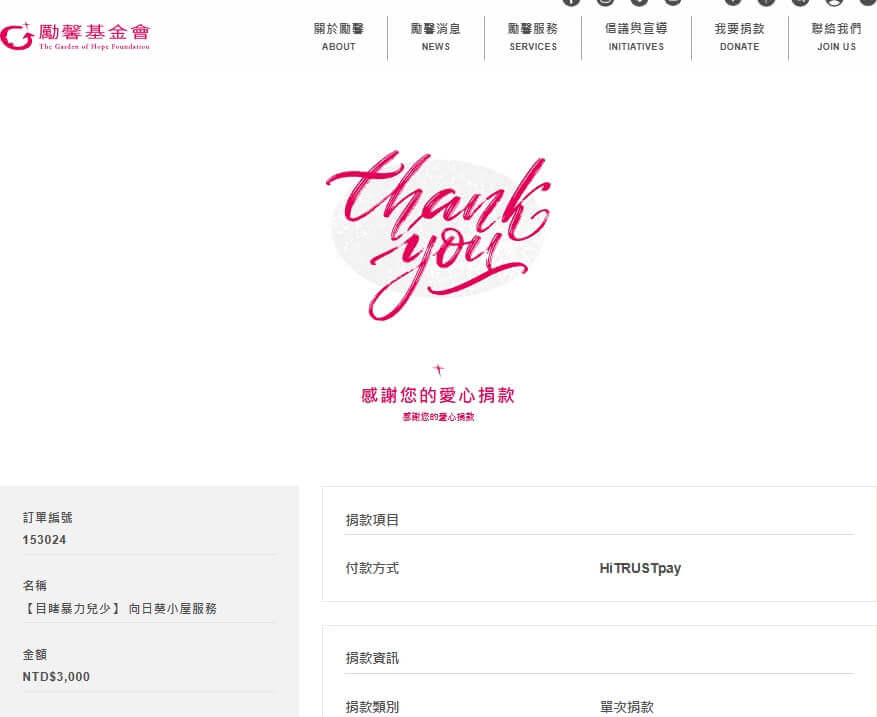Click the order number 153024

[45, 540]
